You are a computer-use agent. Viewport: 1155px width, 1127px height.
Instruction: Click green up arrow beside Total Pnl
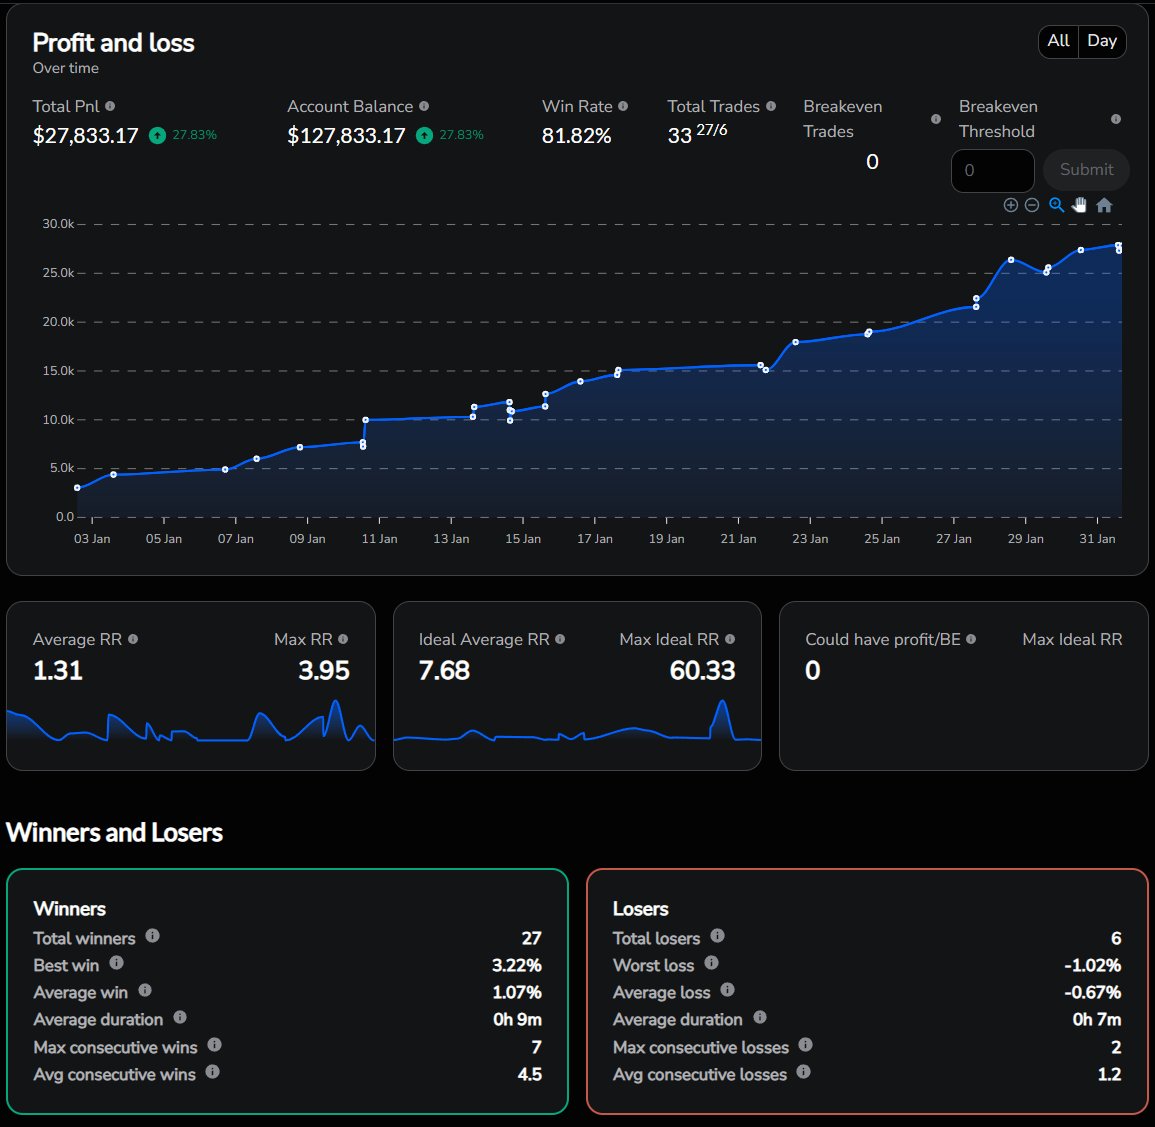pyautogui.click(x=157, y=136)
